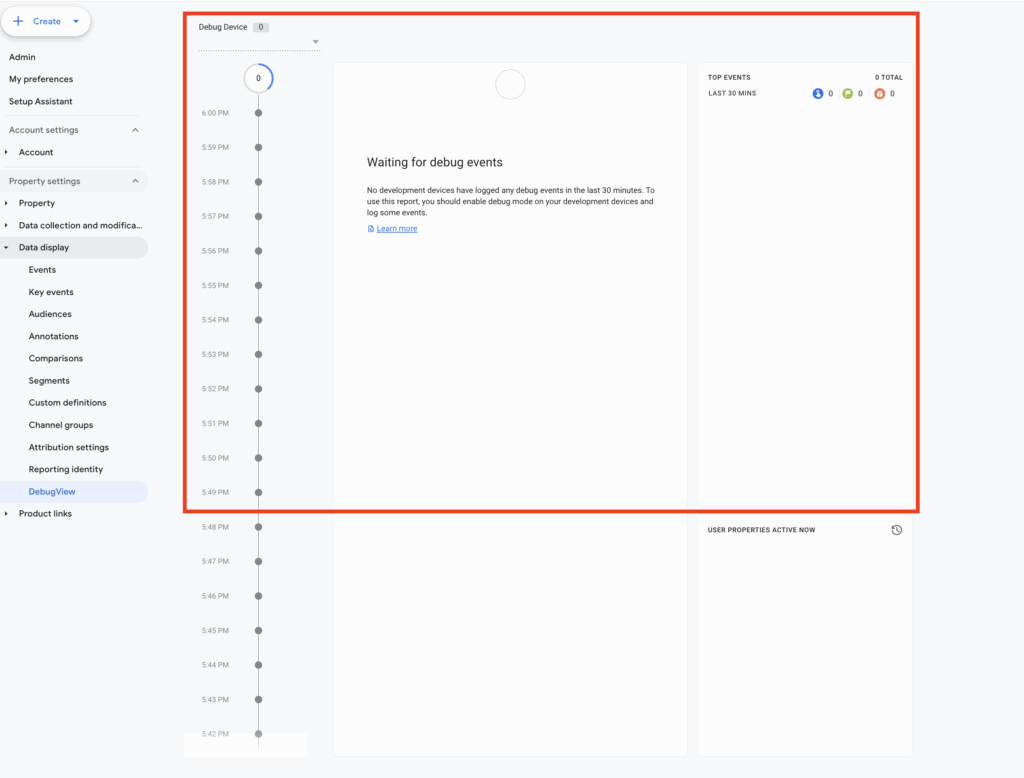The image size is (1024, 778).
Task: Collapse the Data display group
Action: tap(7, 248)
